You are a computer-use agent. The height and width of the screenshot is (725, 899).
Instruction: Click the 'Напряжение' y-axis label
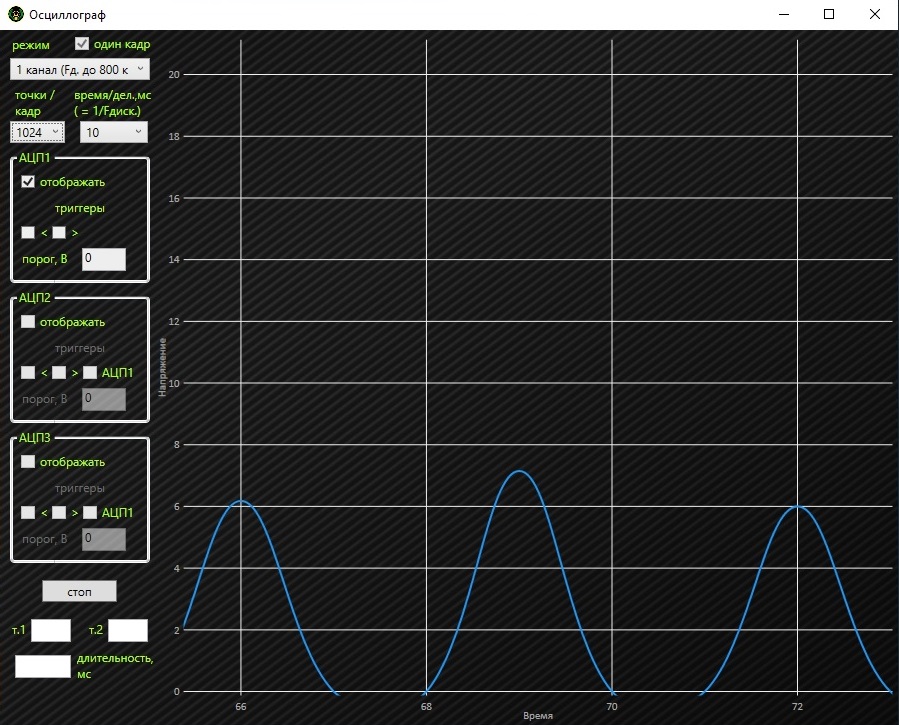162,367
